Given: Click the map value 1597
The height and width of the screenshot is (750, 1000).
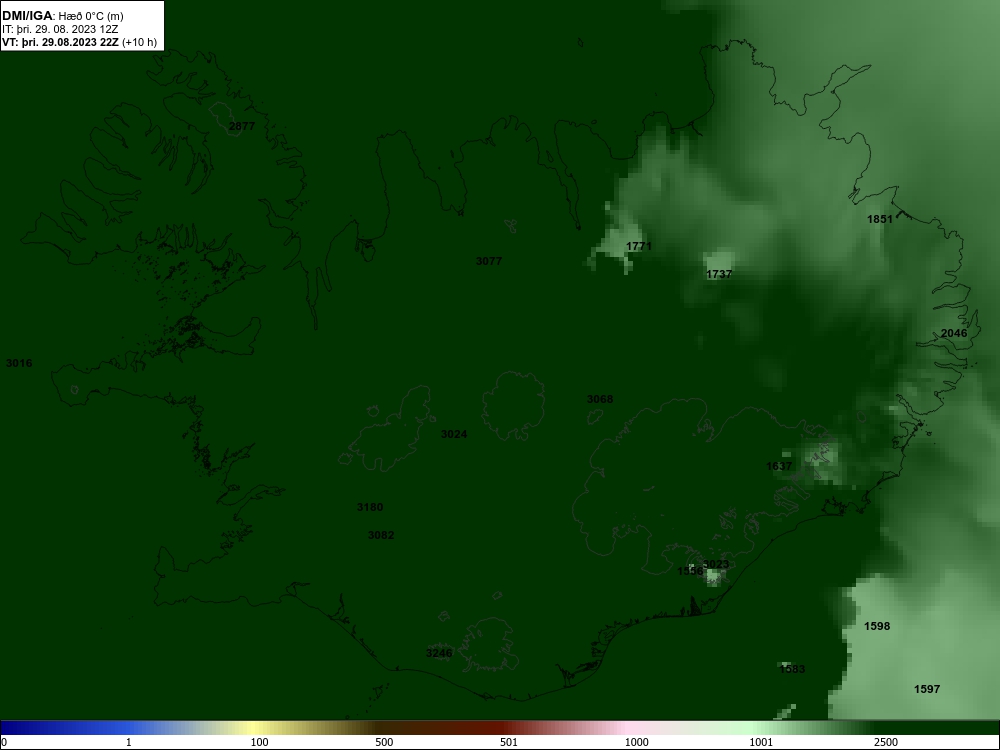Looking at the screenshot, I should pos(927,689).
